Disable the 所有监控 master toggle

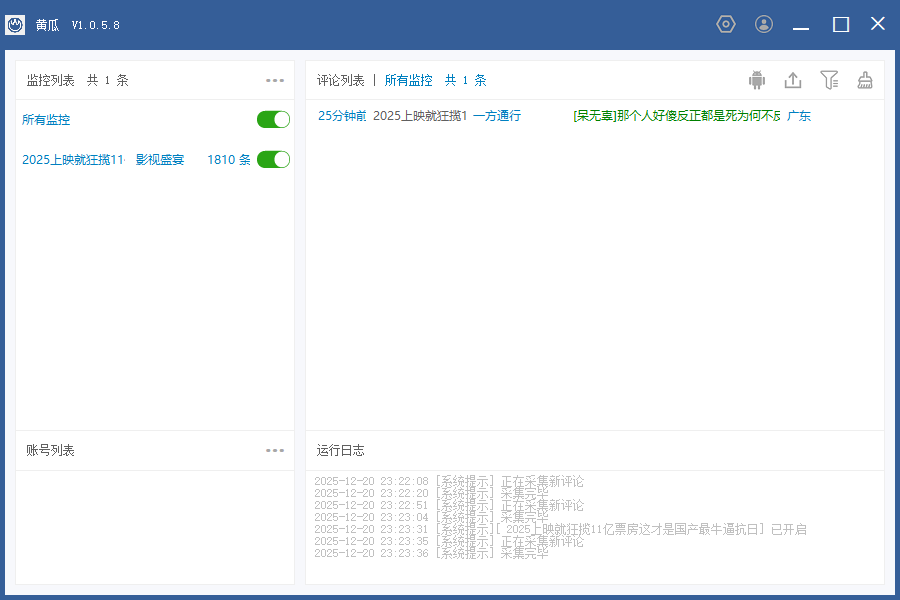[272, 118]
